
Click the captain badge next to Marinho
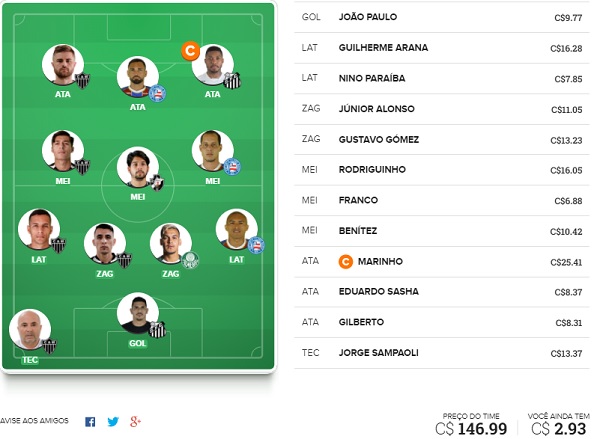346,262
